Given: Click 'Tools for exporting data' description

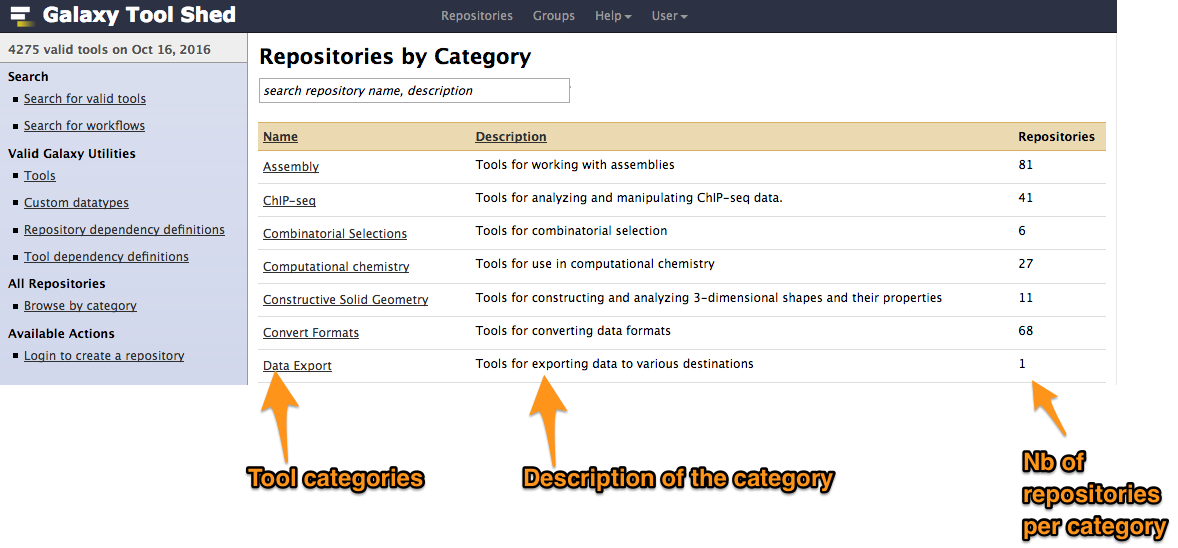Looking at the screenshot, I should click(x=615, y=364).
